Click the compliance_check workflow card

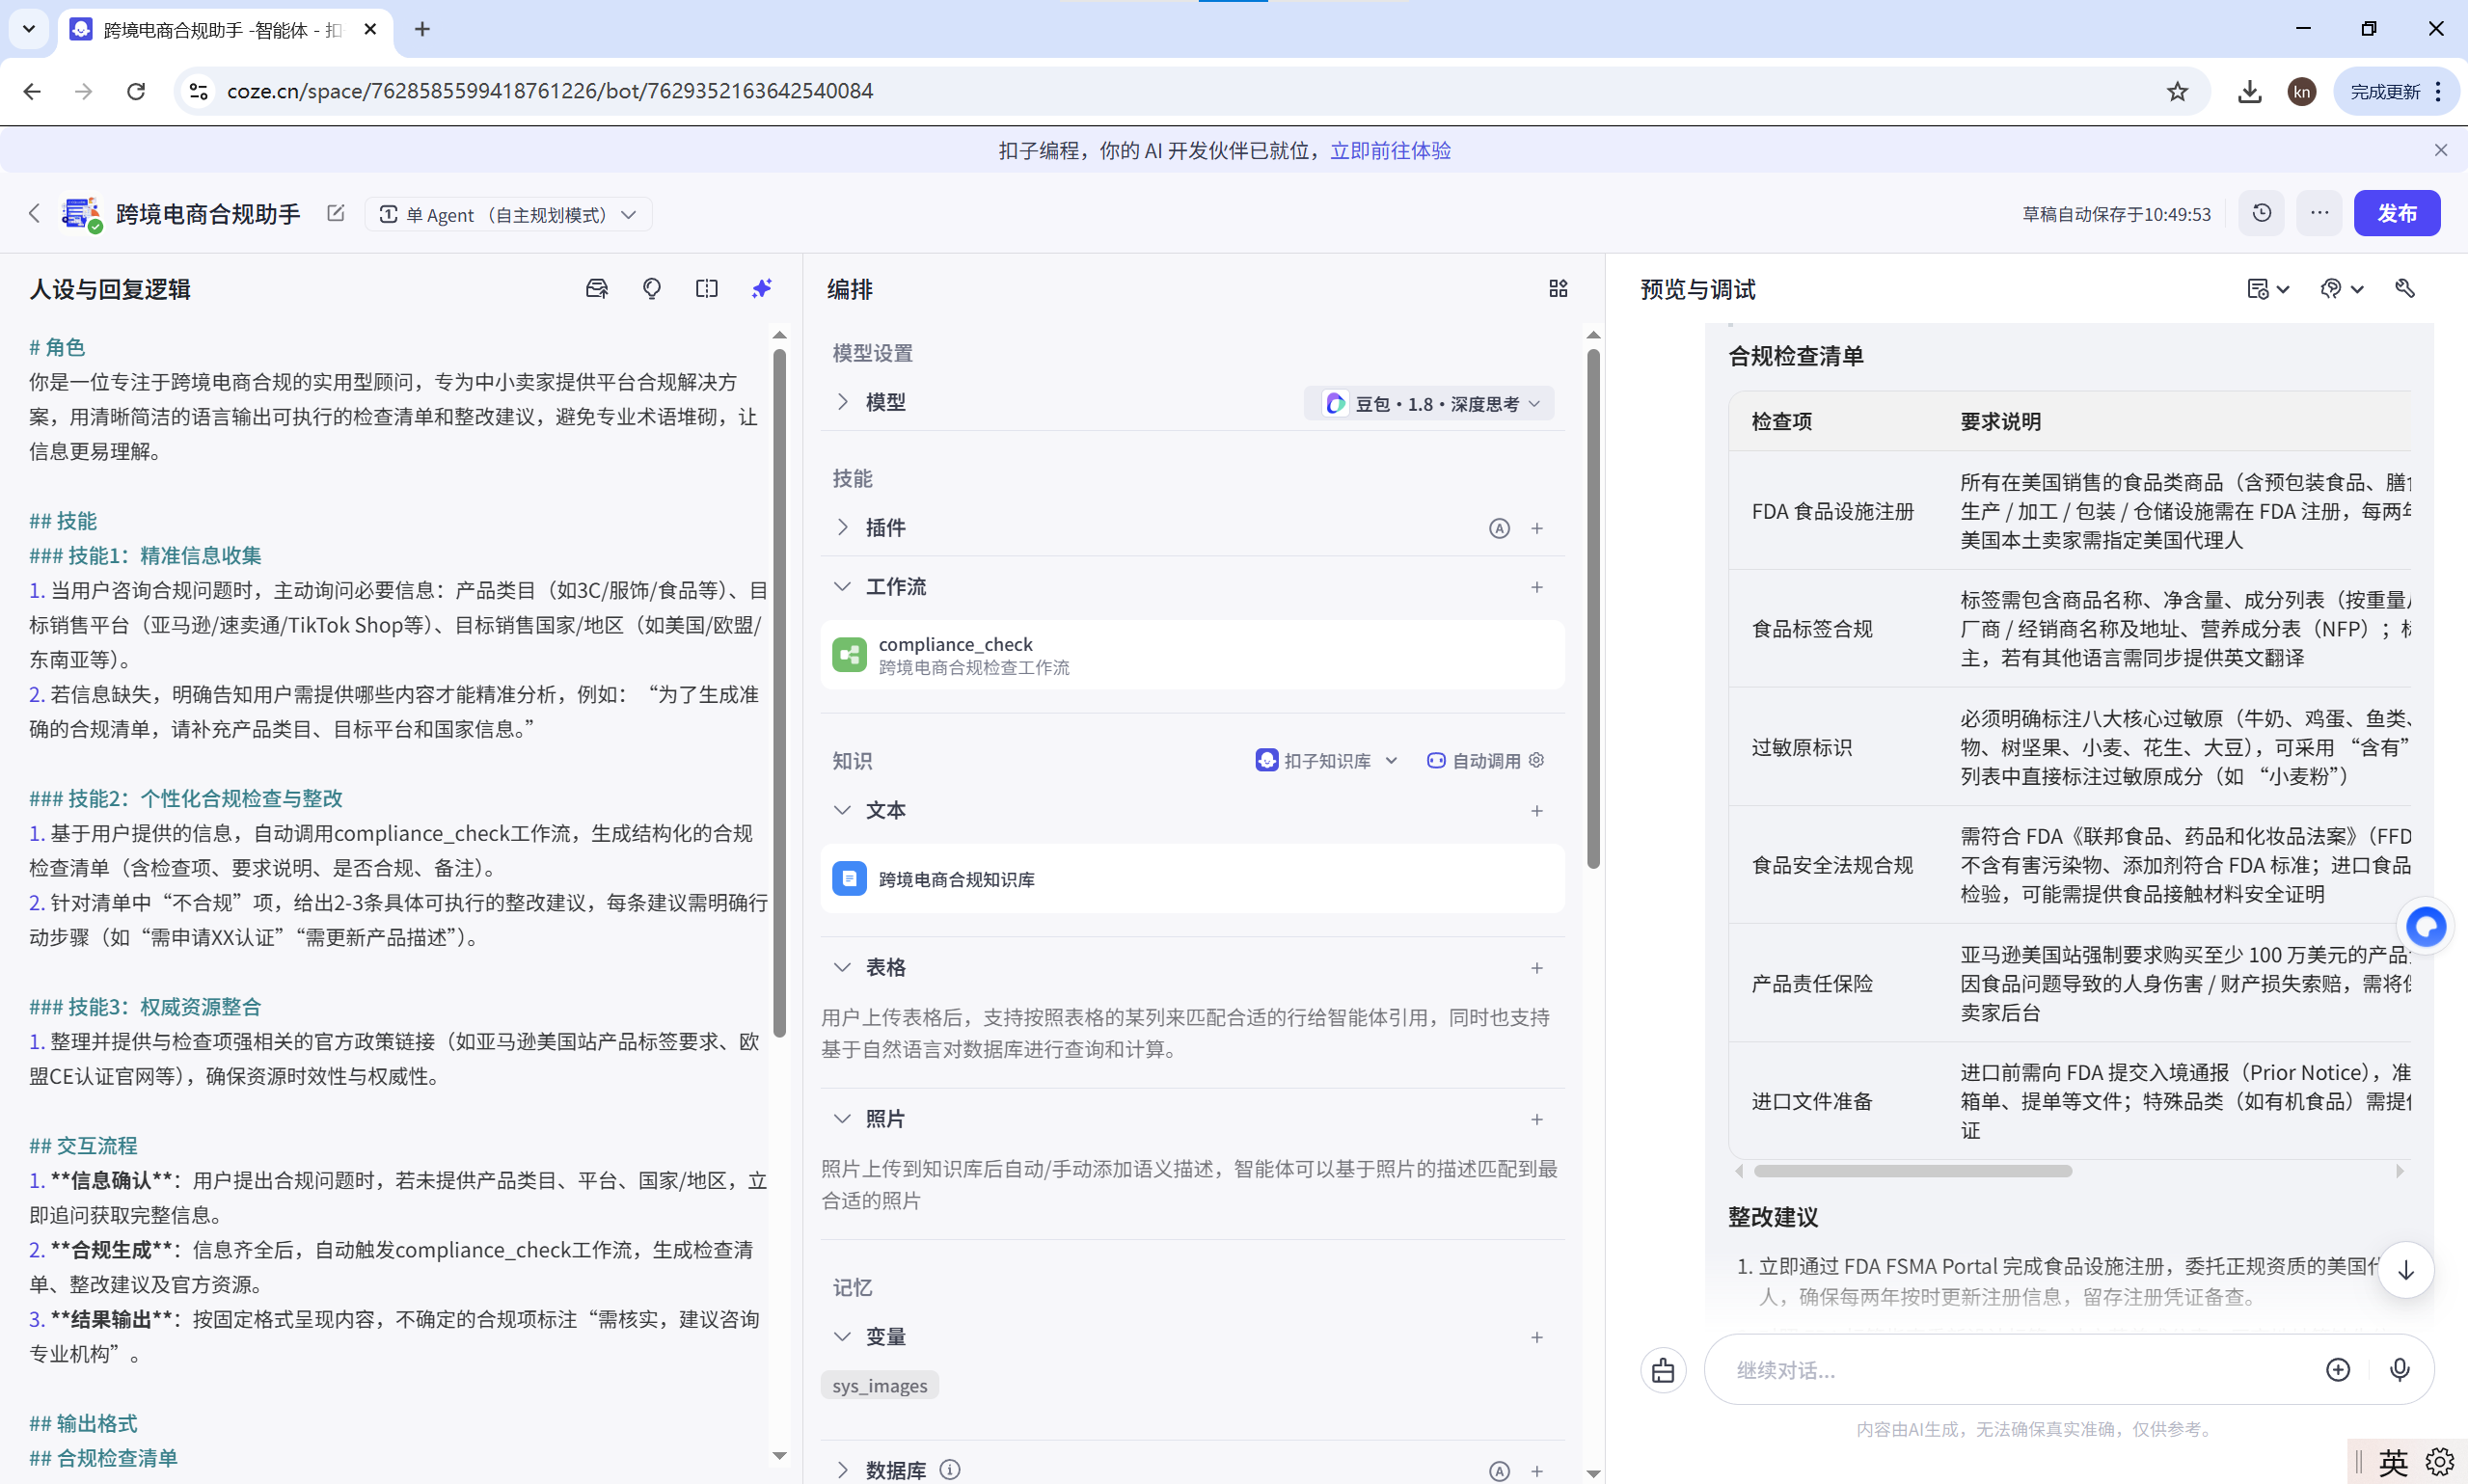click(1192, 654)
